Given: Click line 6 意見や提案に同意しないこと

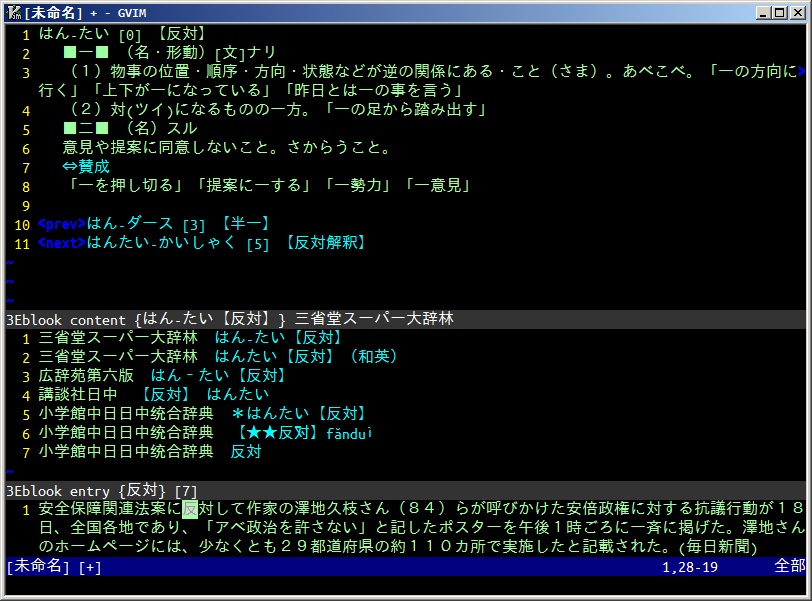Looking at the screenshot, I should coord(226,148).
